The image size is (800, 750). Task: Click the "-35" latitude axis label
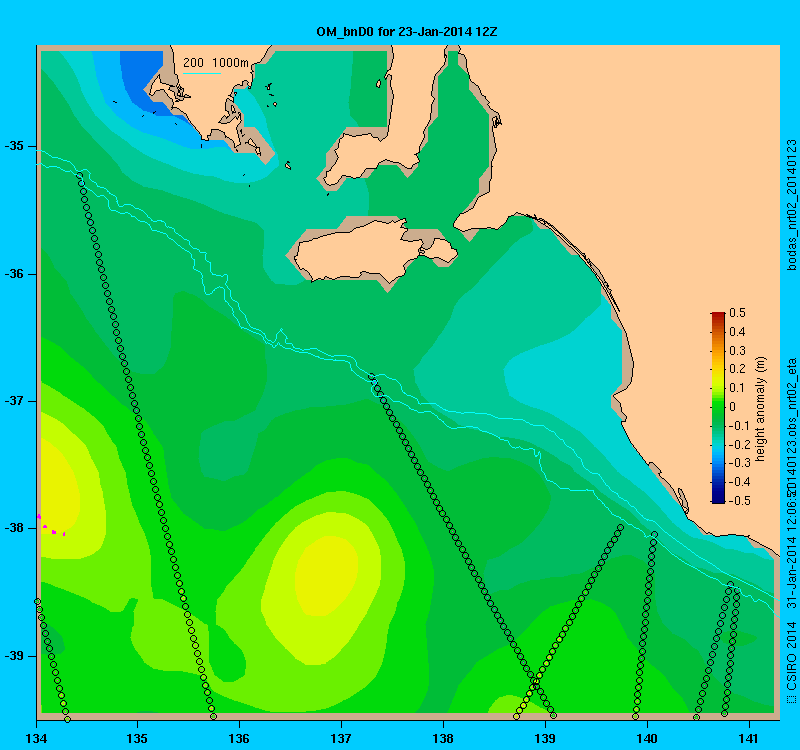[14, 146]
